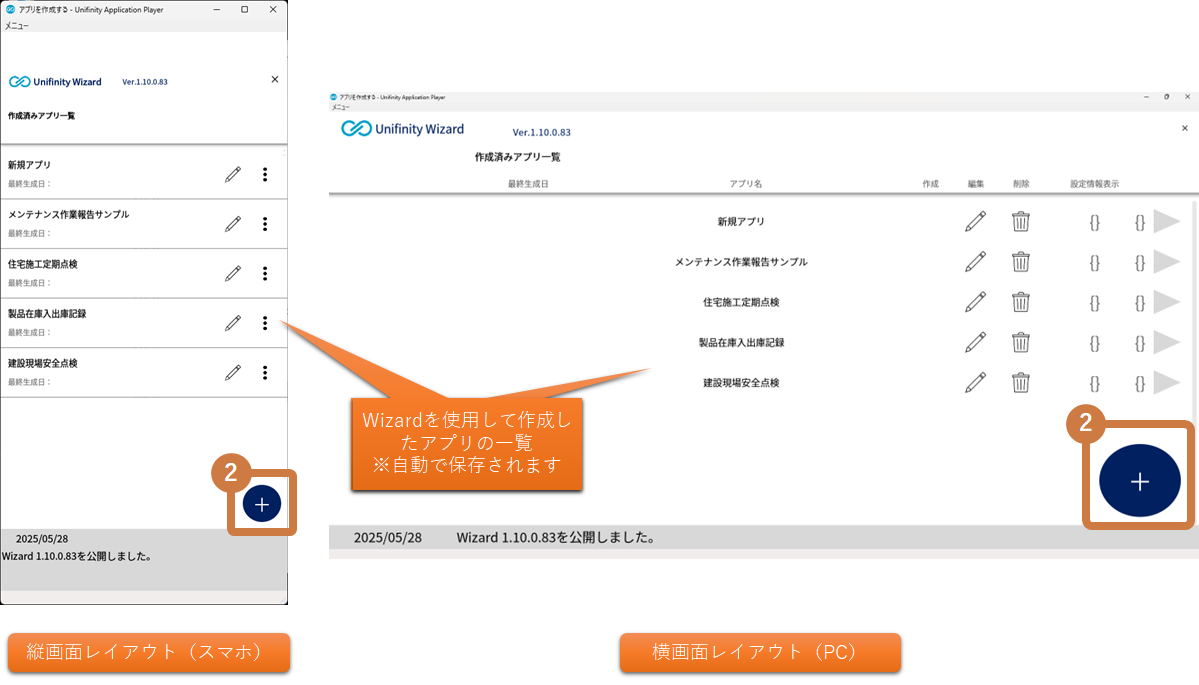Click the gray play triangle for 製品在庫入出庫記録

click(x=1166, y=342)
